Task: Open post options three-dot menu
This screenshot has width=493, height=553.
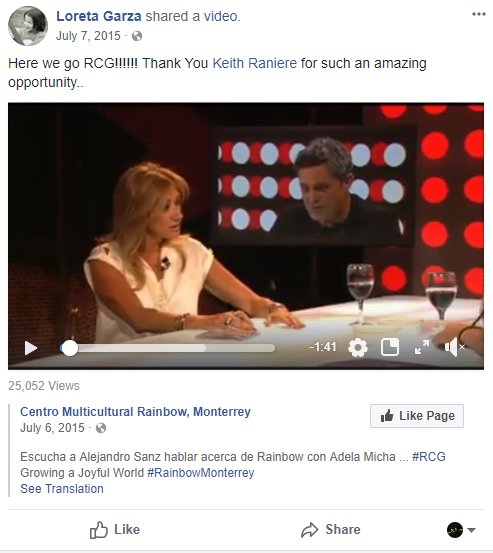Action: (x=479, y=14)
